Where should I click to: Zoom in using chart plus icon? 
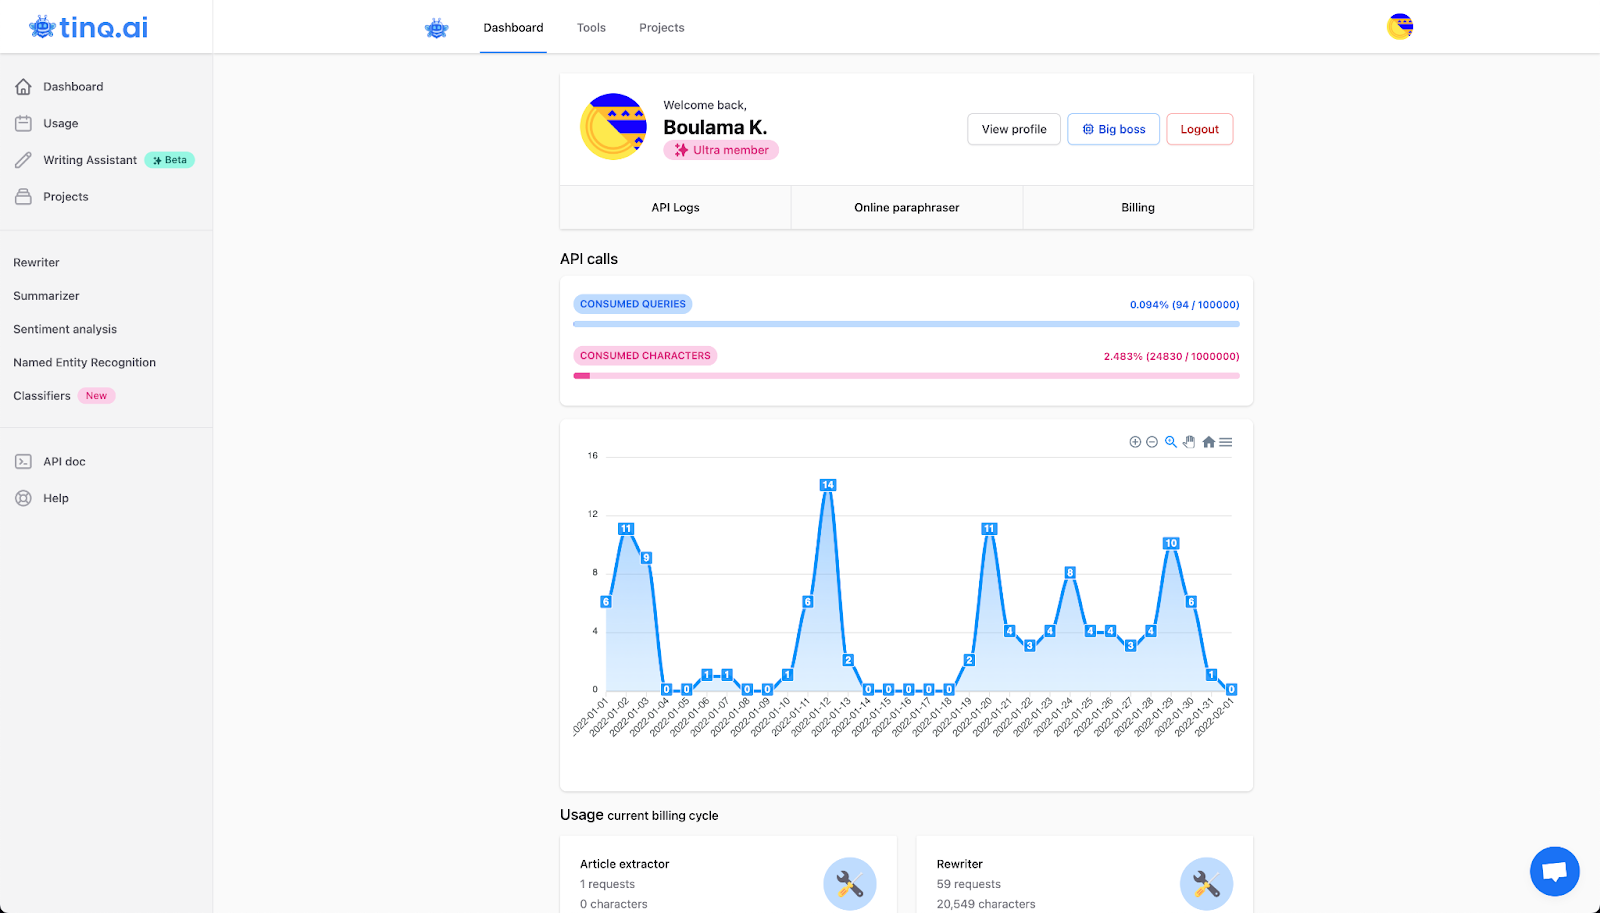(x=1135, y=442)
